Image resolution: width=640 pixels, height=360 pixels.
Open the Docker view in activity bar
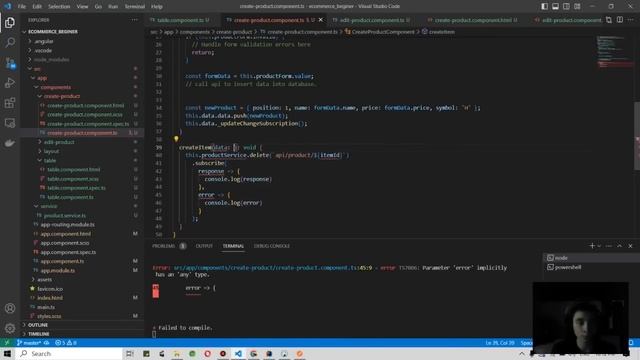pyautogui.click(x=10, y=143)
